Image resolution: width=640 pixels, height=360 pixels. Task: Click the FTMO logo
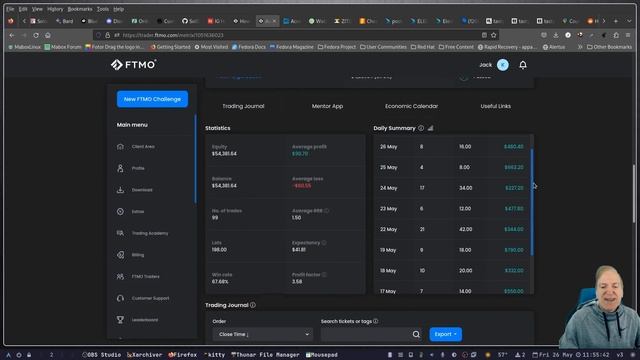click(133, 64)
